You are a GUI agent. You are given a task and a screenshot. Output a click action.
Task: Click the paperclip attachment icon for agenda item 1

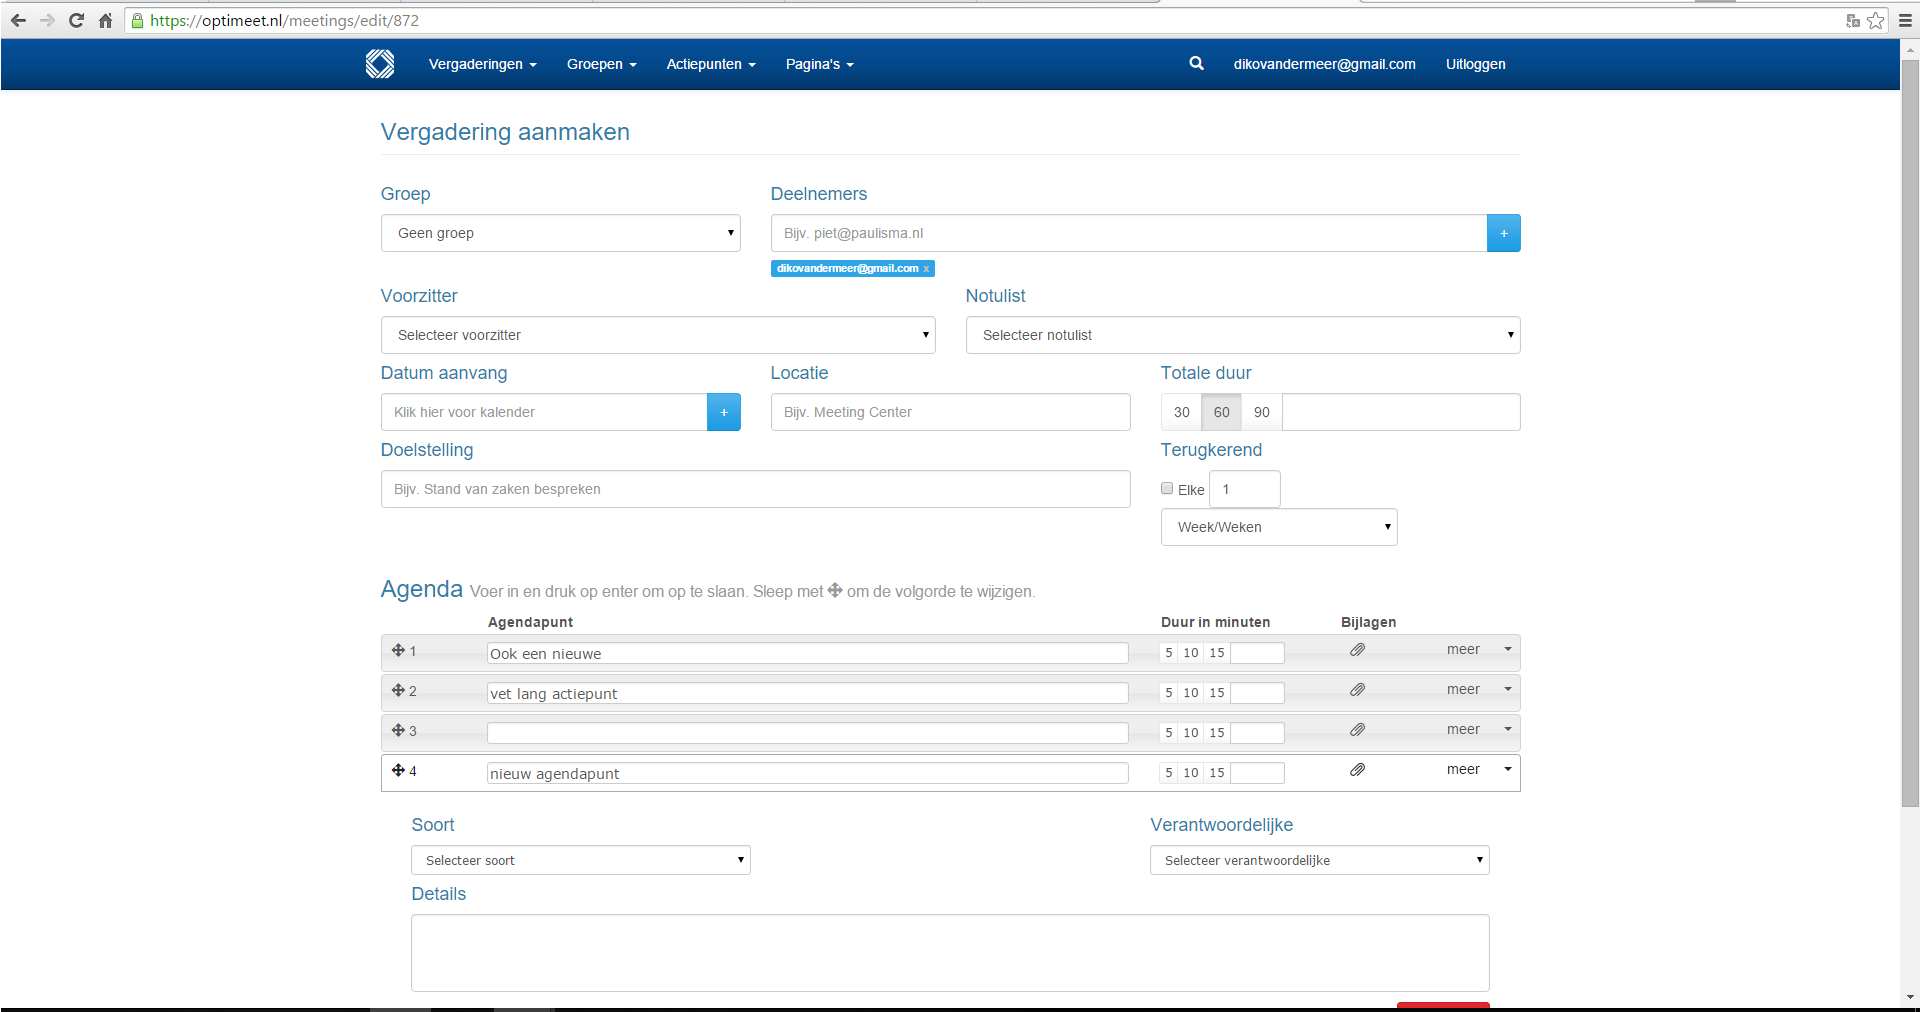point(1357,650)
